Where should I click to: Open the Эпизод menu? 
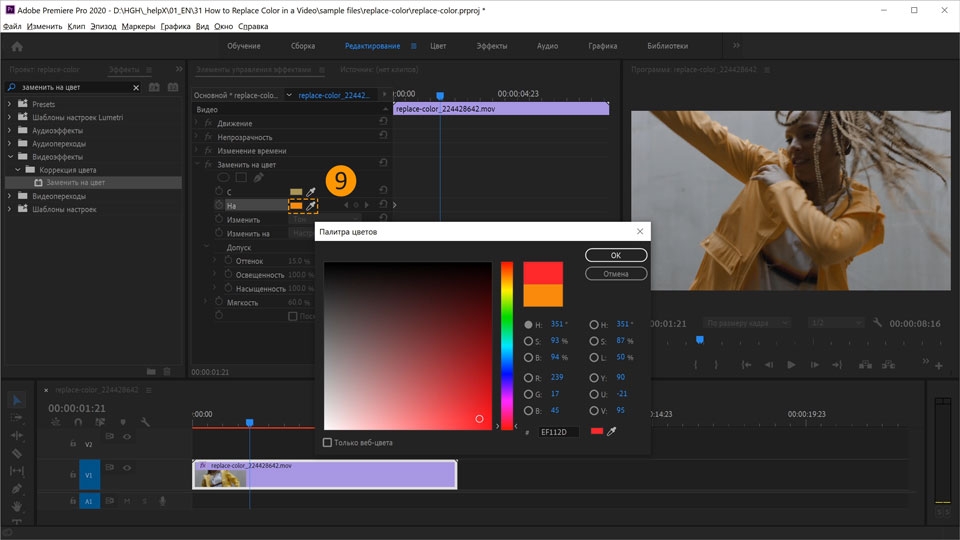click(103, 26)
